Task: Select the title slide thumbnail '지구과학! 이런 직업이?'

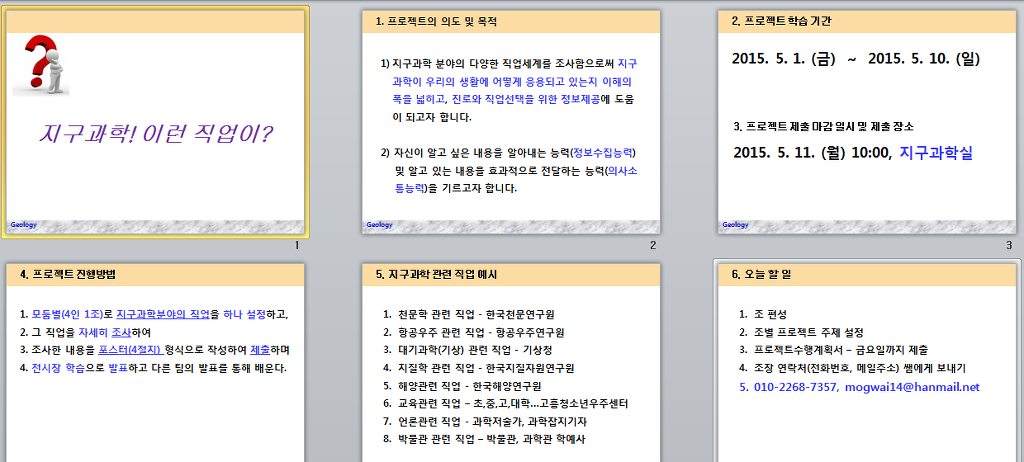Action: point(155,122)
